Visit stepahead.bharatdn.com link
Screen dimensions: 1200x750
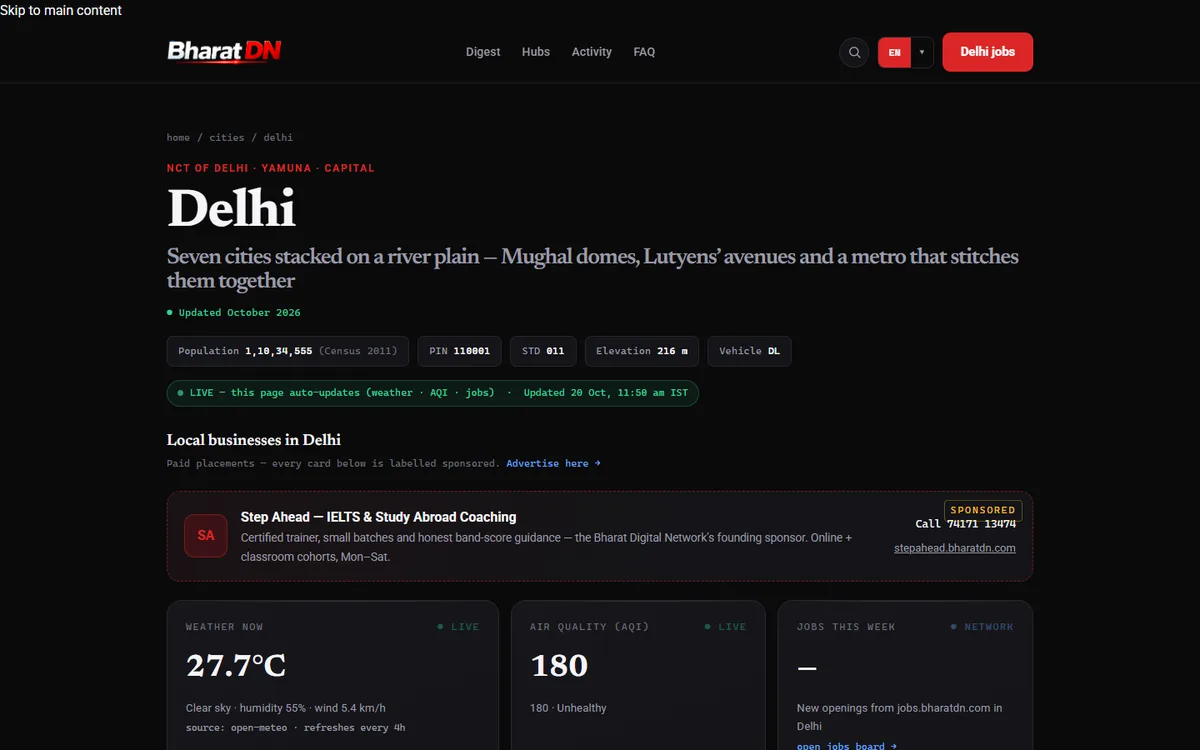click(955, 548)
